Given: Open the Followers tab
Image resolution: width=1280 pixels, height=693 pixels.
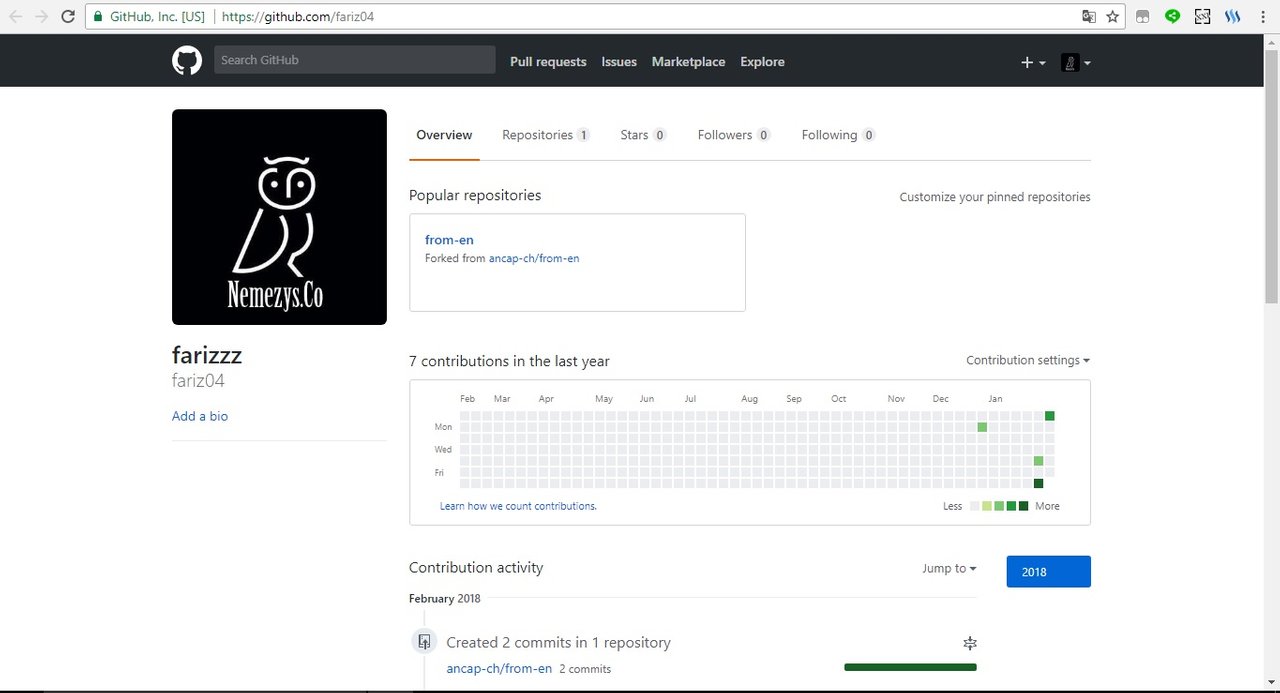Looking at the screenshot, I should (734, 135).
